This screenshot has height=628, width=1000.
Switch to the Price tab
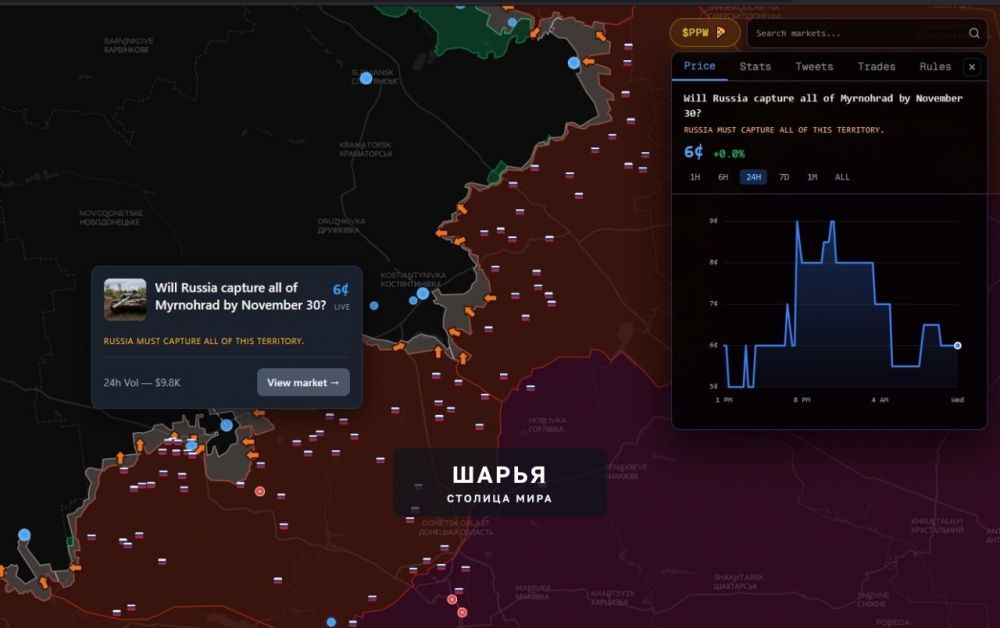(x=700, y=66)
